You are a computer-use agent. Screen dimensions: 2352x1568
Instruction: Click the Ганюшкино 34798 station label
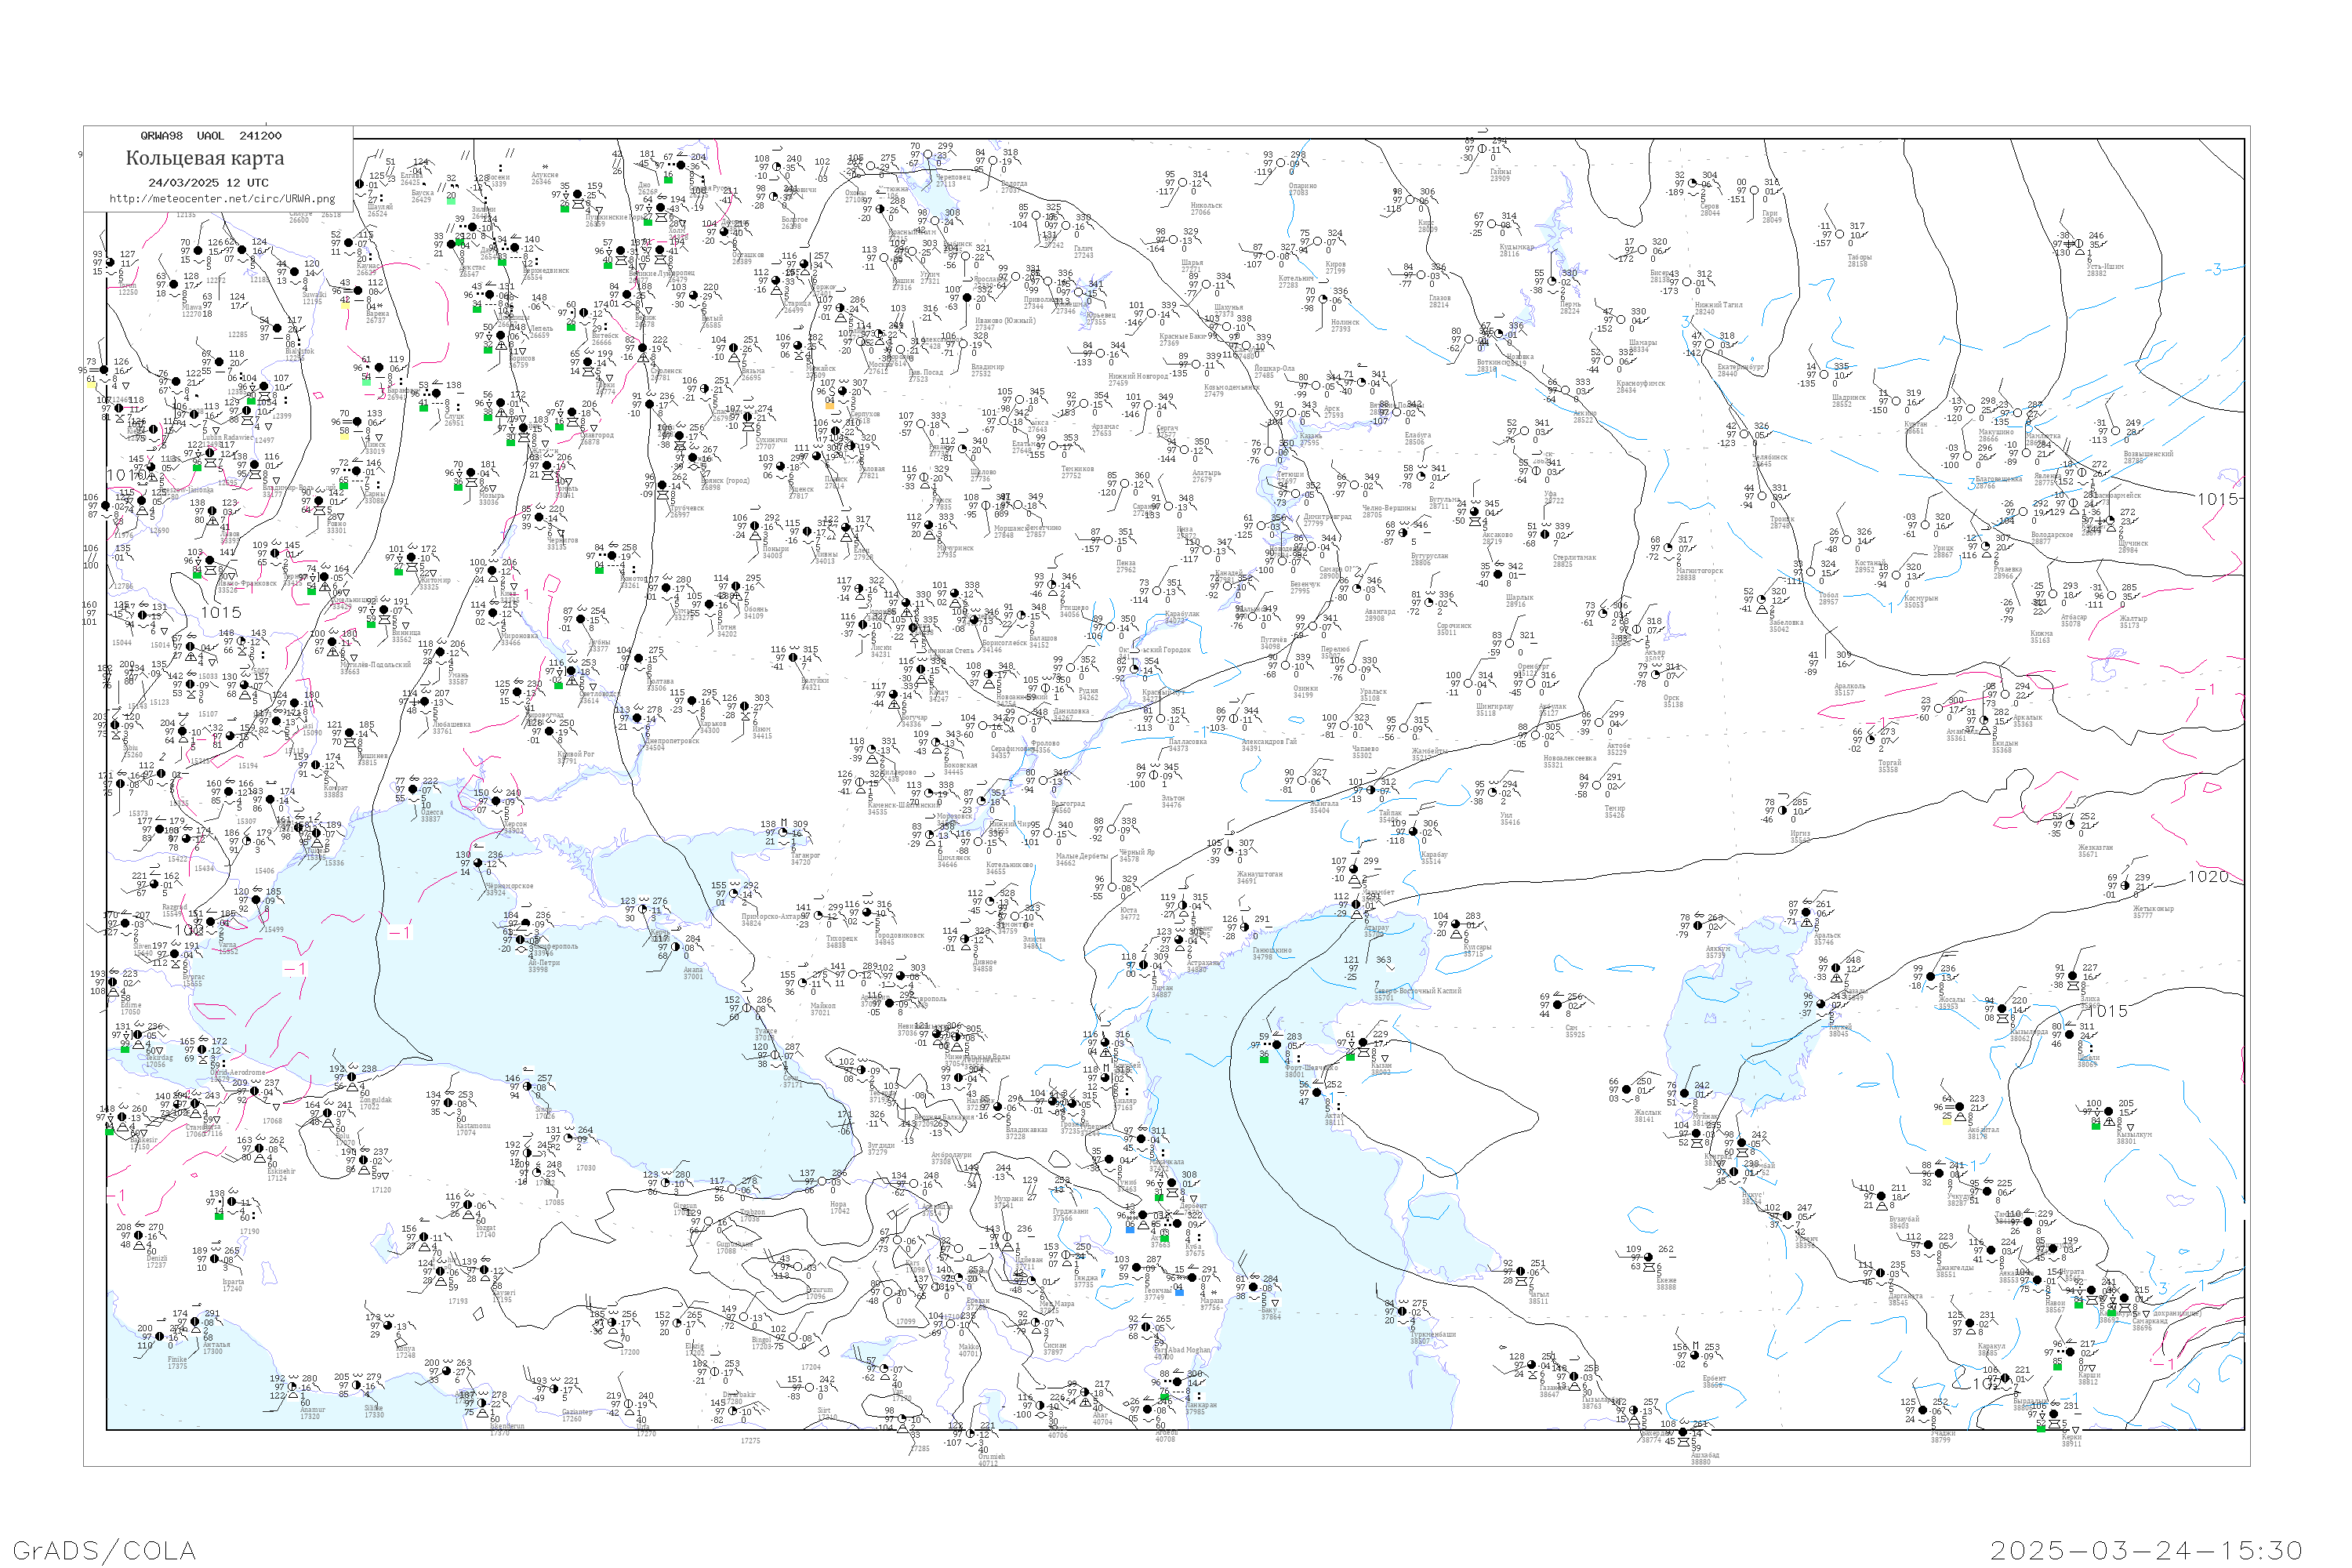pos(1271,953)
